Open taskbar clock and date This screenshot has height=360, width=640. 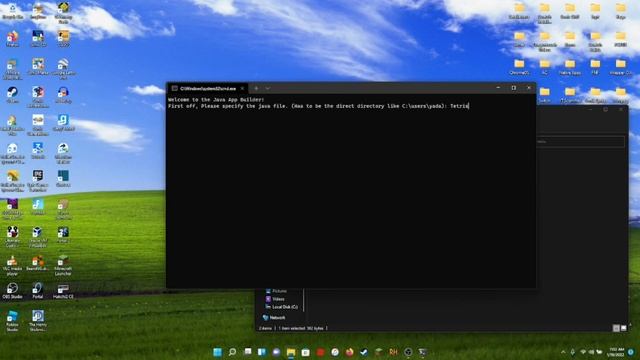pos(616,352)
